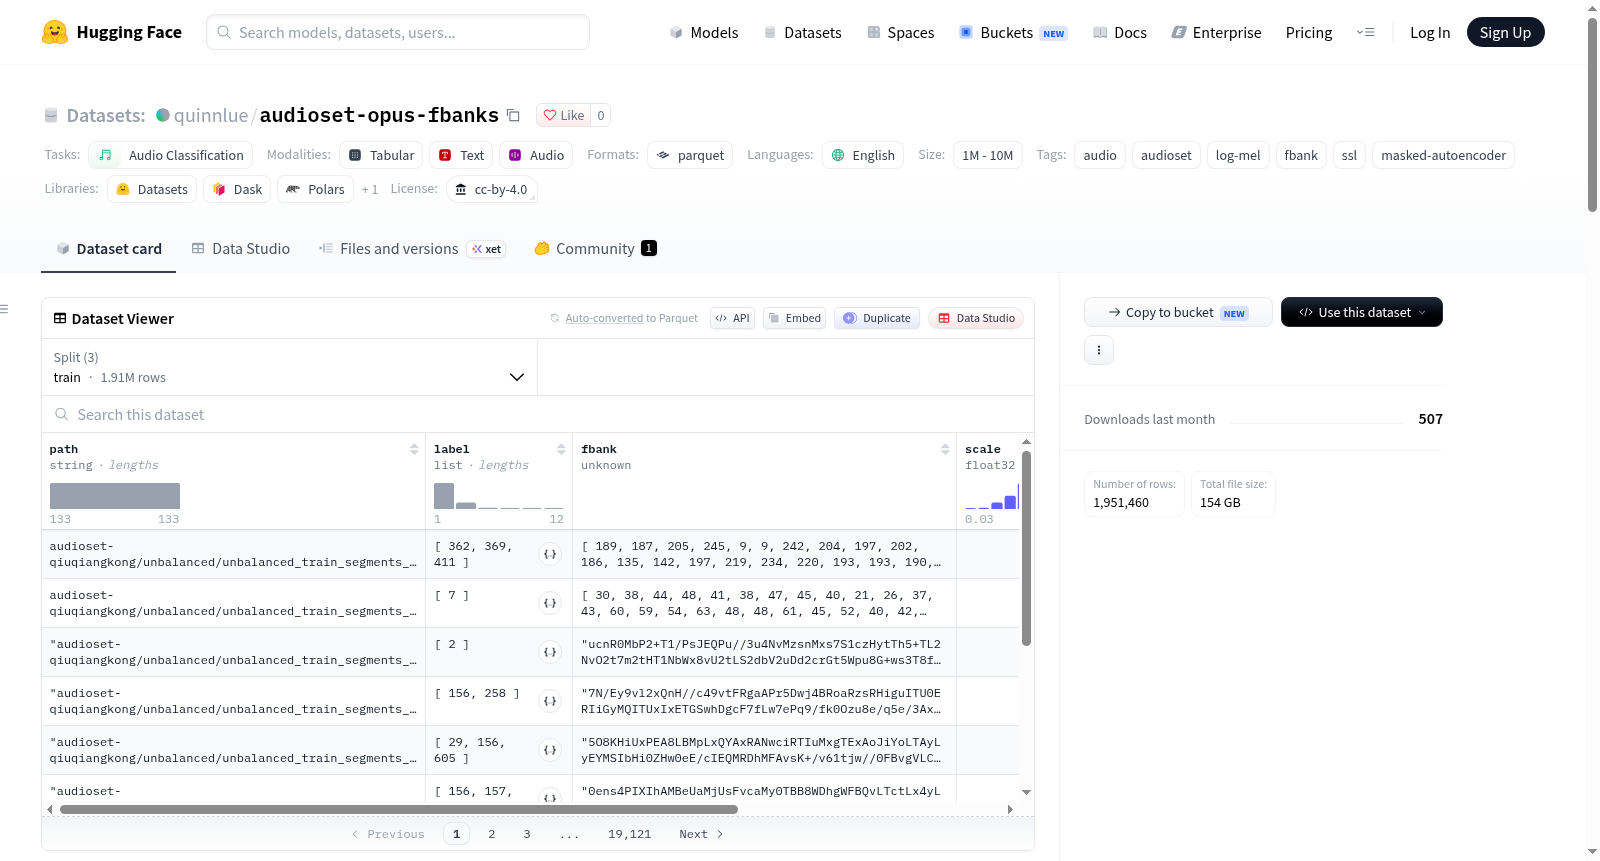Click the Audio Classification task tag
This screenshot has width=1600, height=861.
click(x=171, y=155)
